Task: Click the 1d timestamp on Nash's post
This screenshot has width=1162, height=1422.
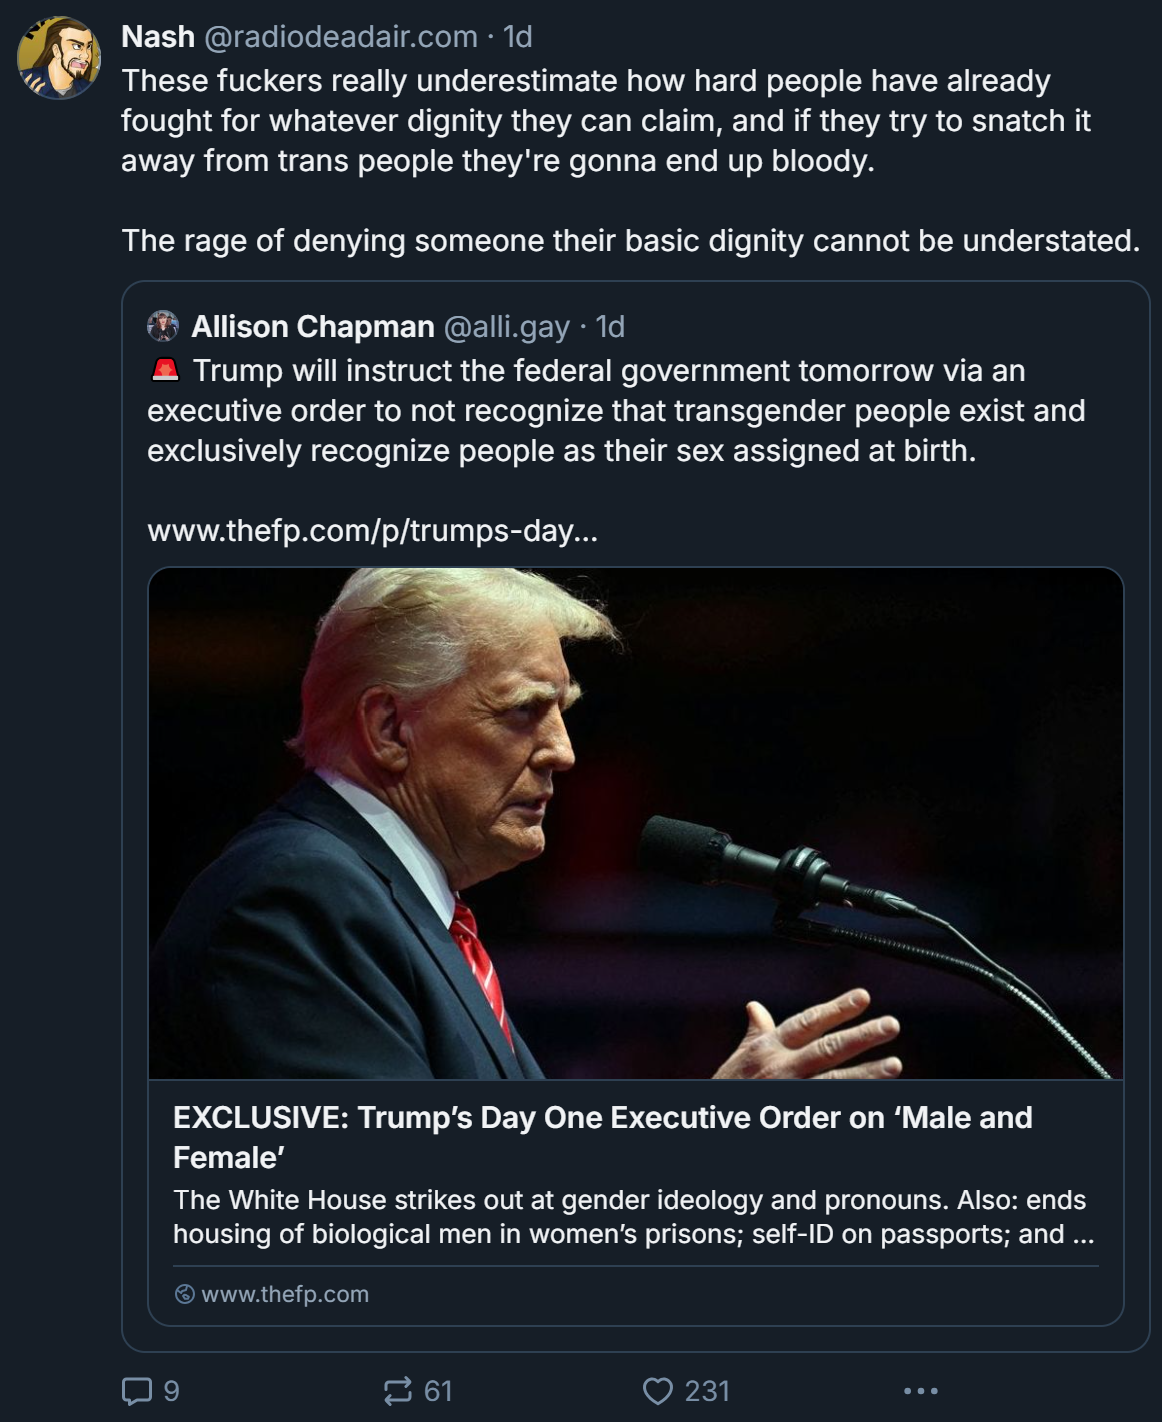Action: [518, 37]
